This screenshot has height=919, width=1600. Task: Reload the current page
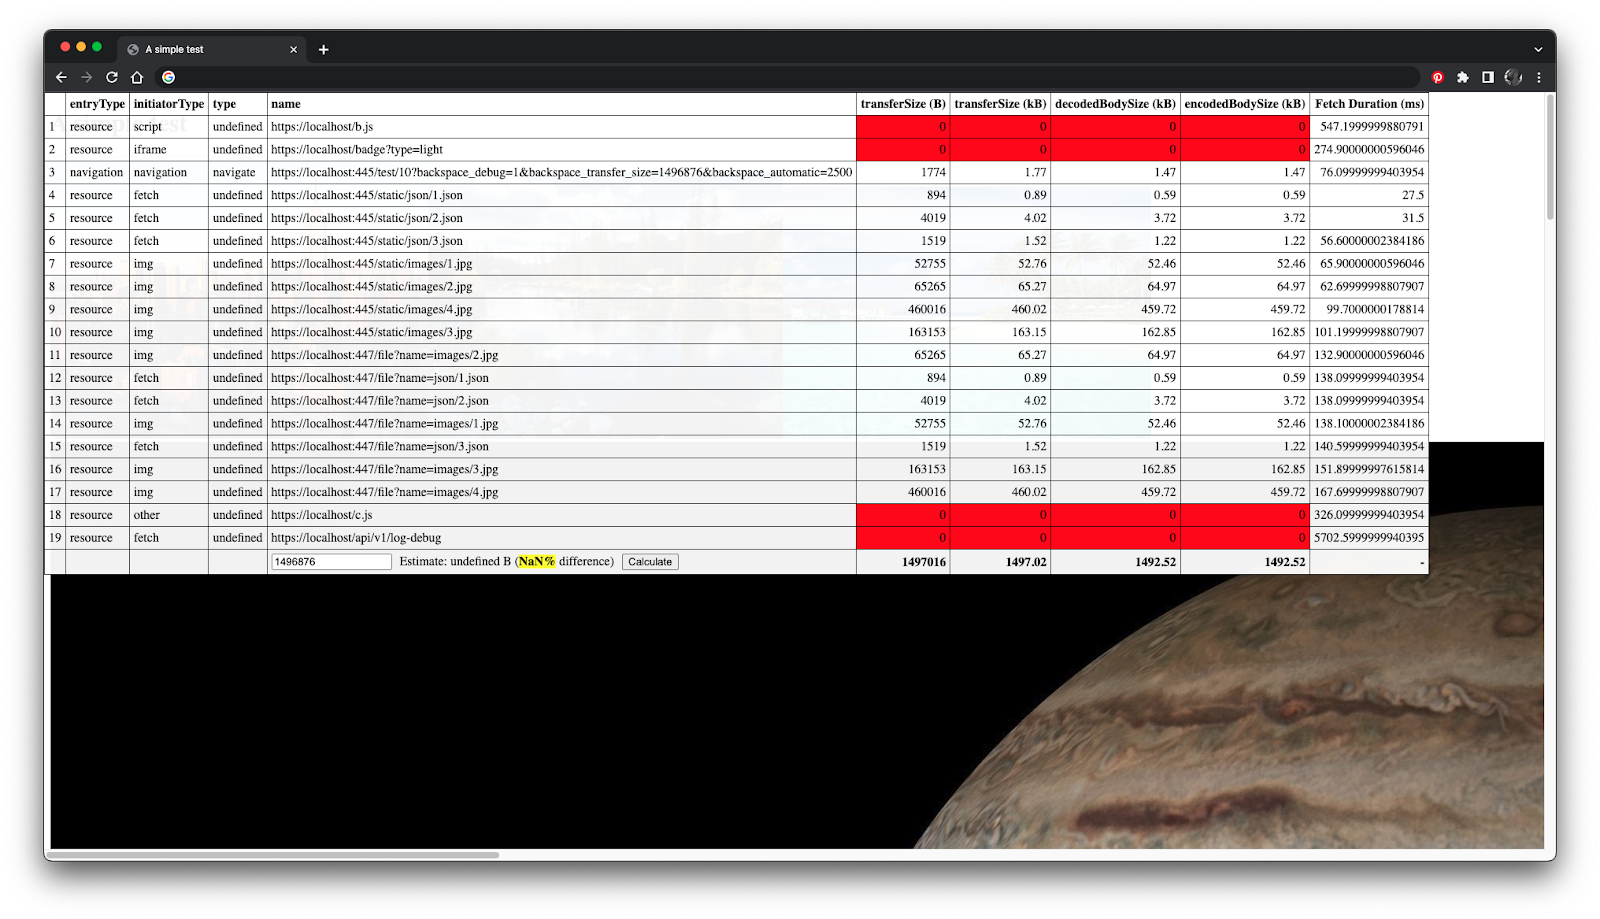pyautogui.click(x=112, y=77)
